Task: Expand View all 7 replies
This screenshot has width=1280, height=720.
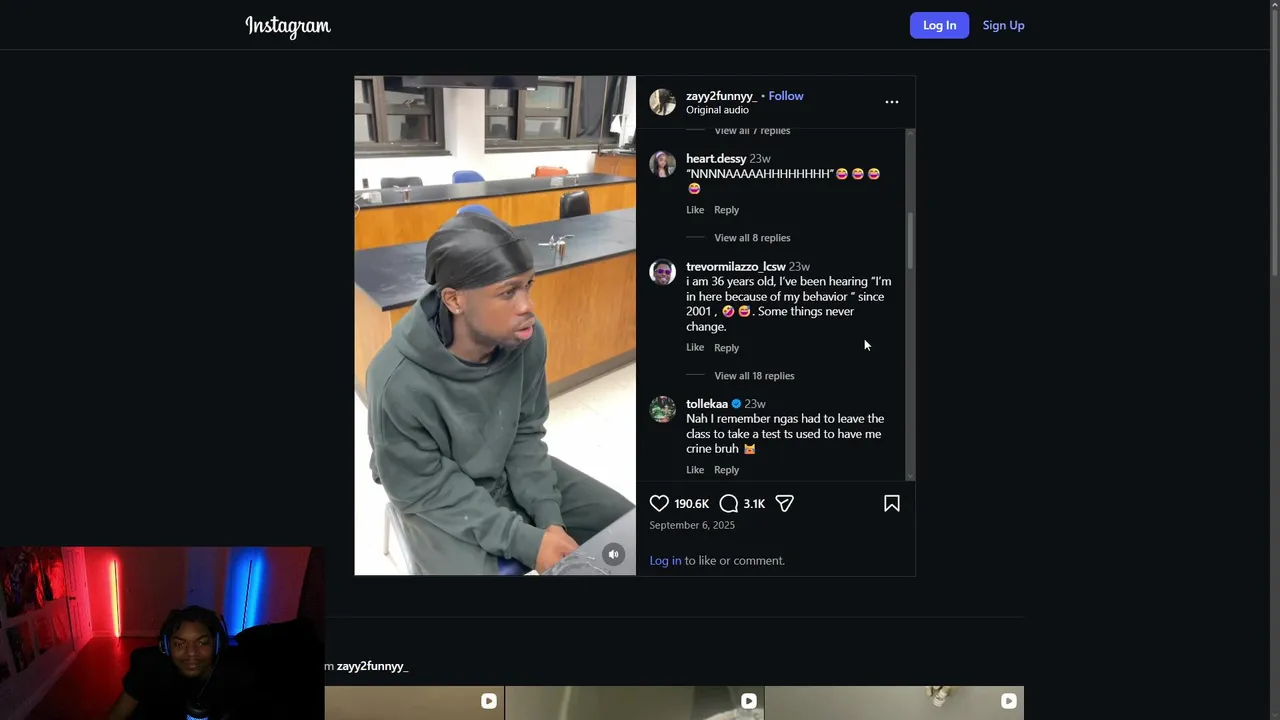Action: click(752, 131)
